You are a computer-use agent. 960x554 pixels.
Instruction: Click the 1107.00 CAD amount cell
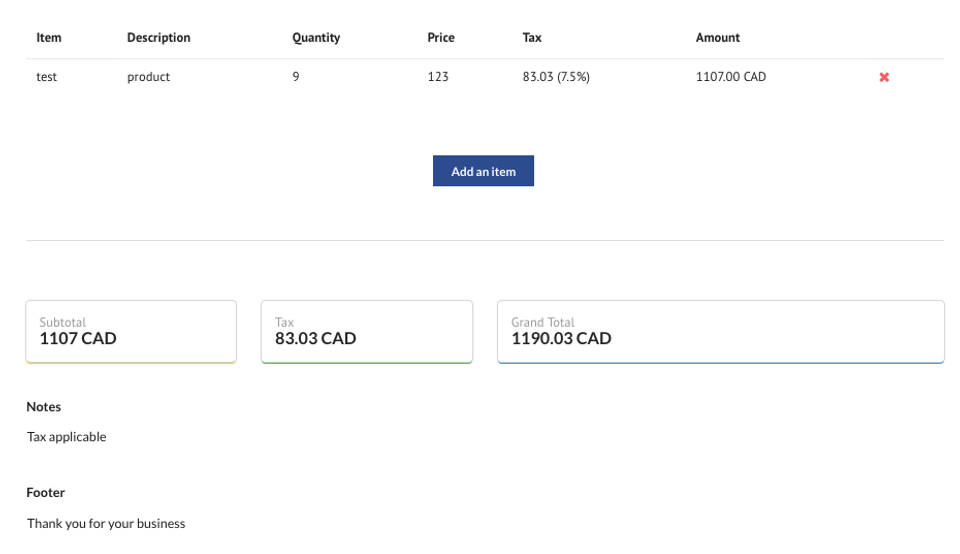(x=731, y=77)
